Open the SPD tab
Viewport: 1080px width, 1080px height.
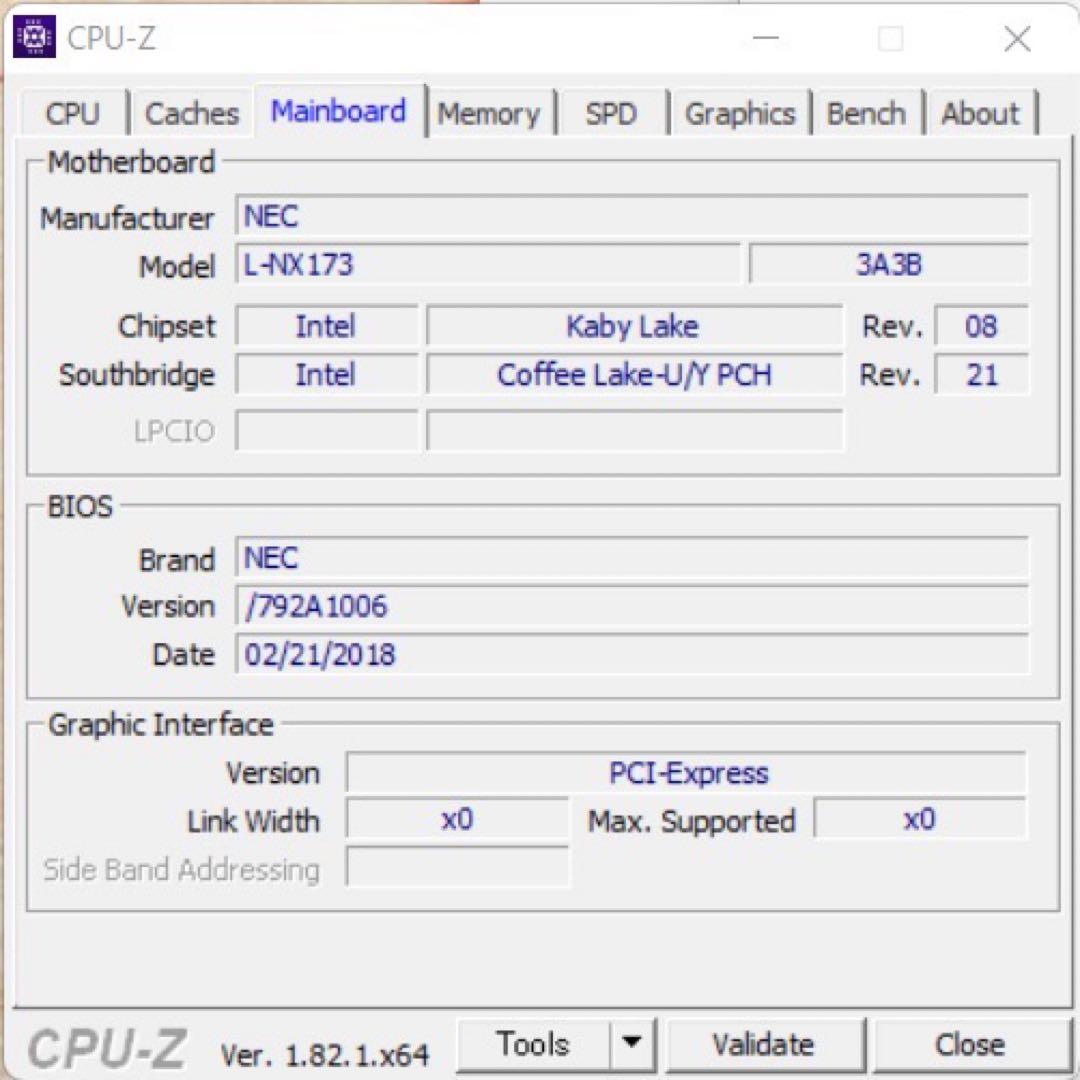[x=612, y=113]
